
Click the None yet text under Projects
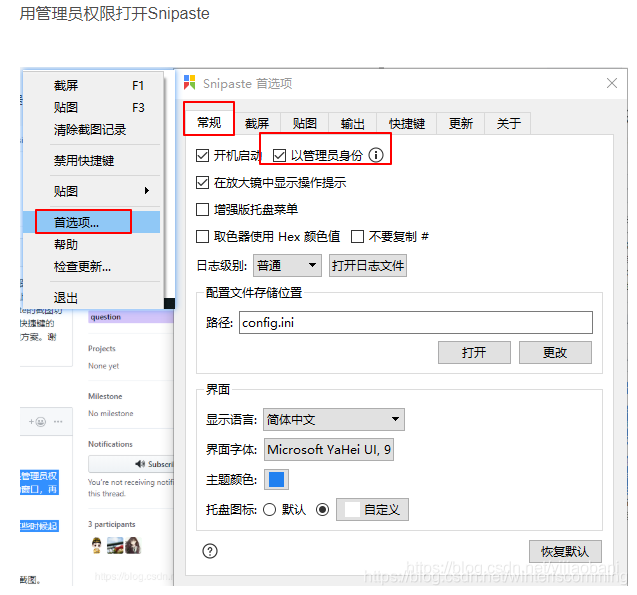point(104,366)
